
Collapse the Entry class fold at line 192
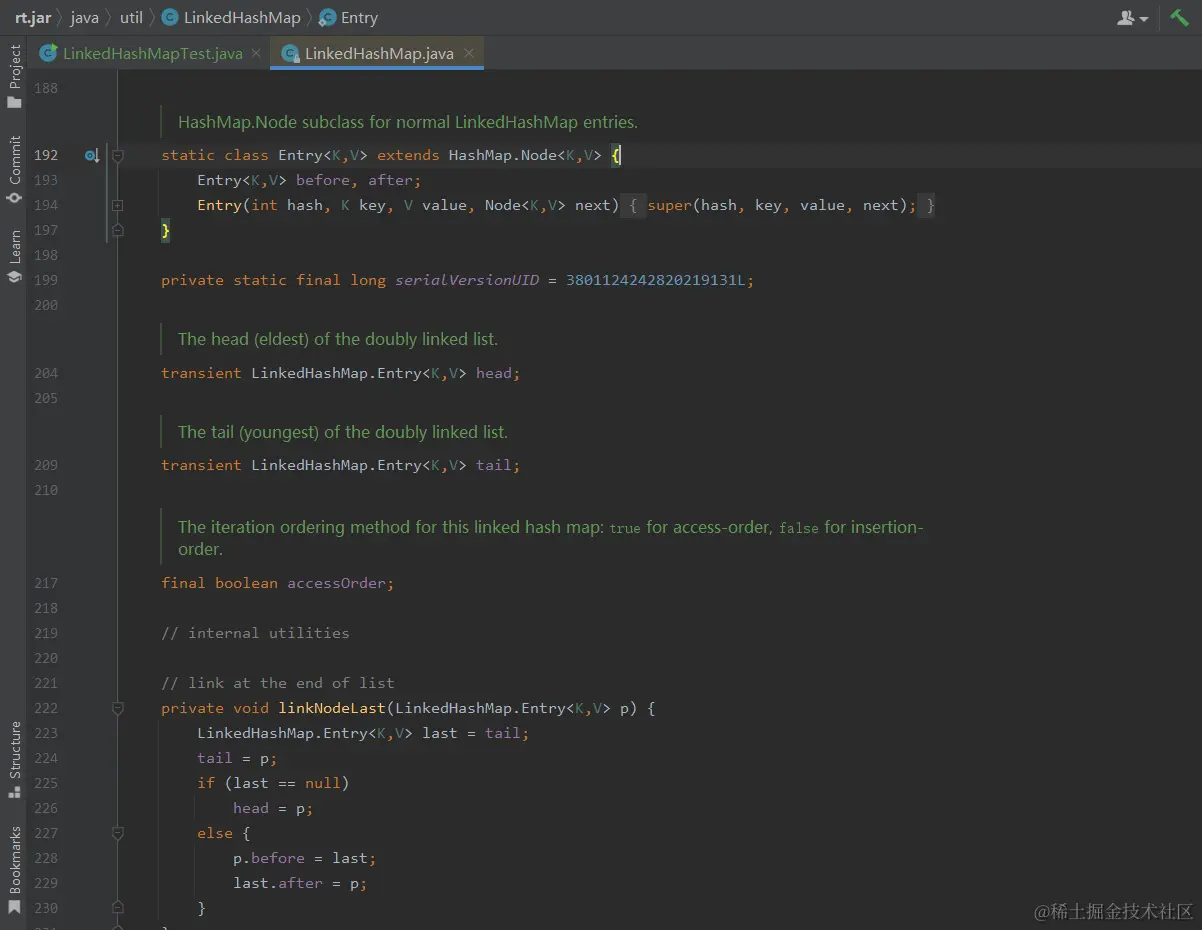point(117,156)
